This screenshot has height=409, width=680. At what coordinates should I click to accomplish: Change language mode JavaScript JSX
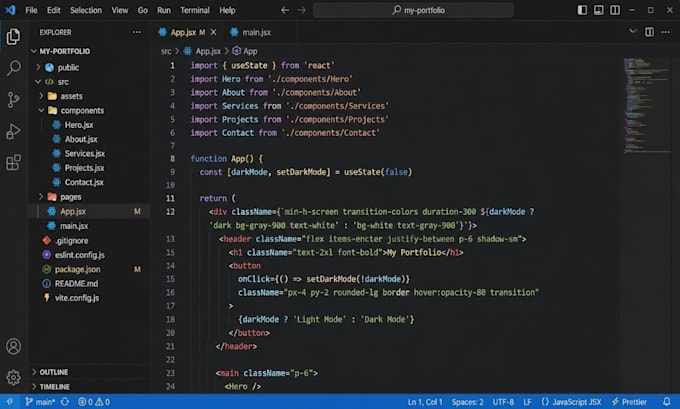click(571, 402)
